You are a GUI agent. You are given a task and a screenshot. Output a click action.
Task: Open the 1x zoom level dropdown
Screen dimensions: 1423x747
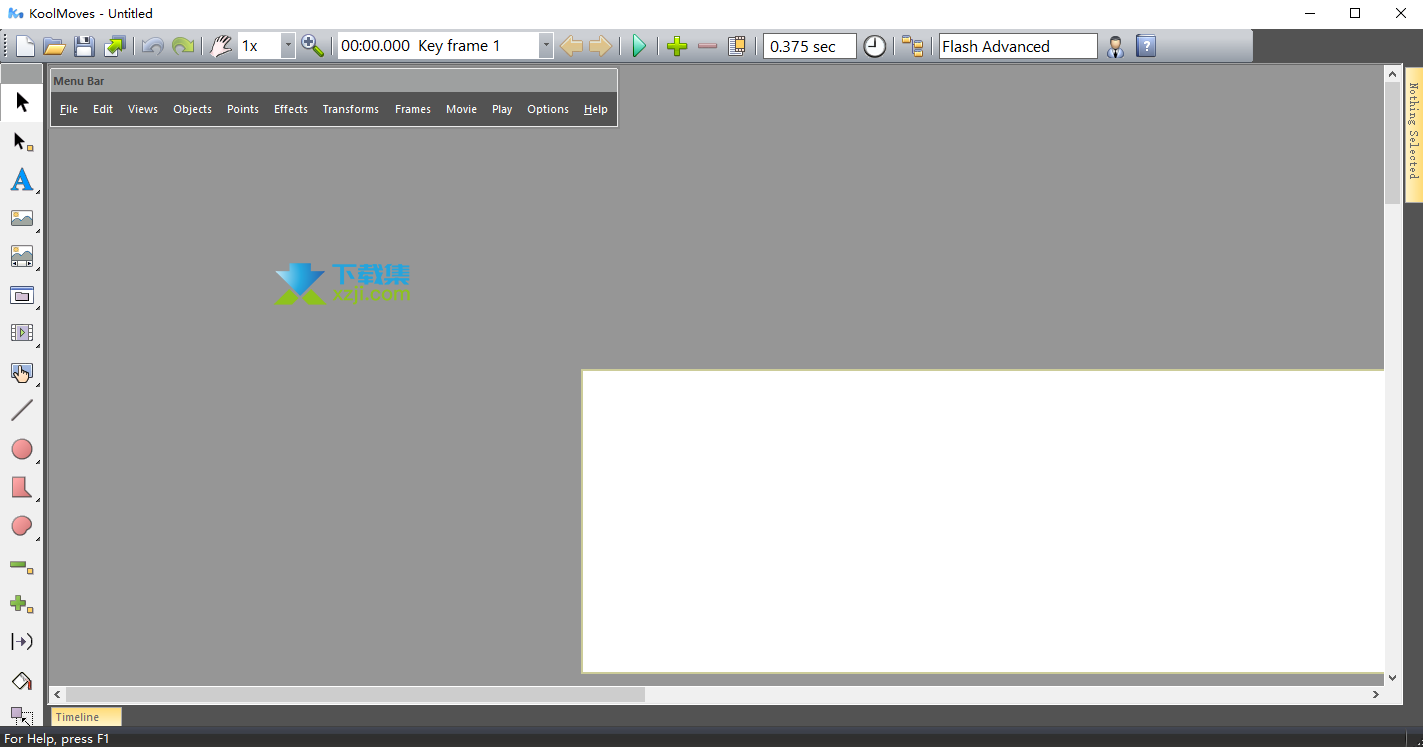288,46
